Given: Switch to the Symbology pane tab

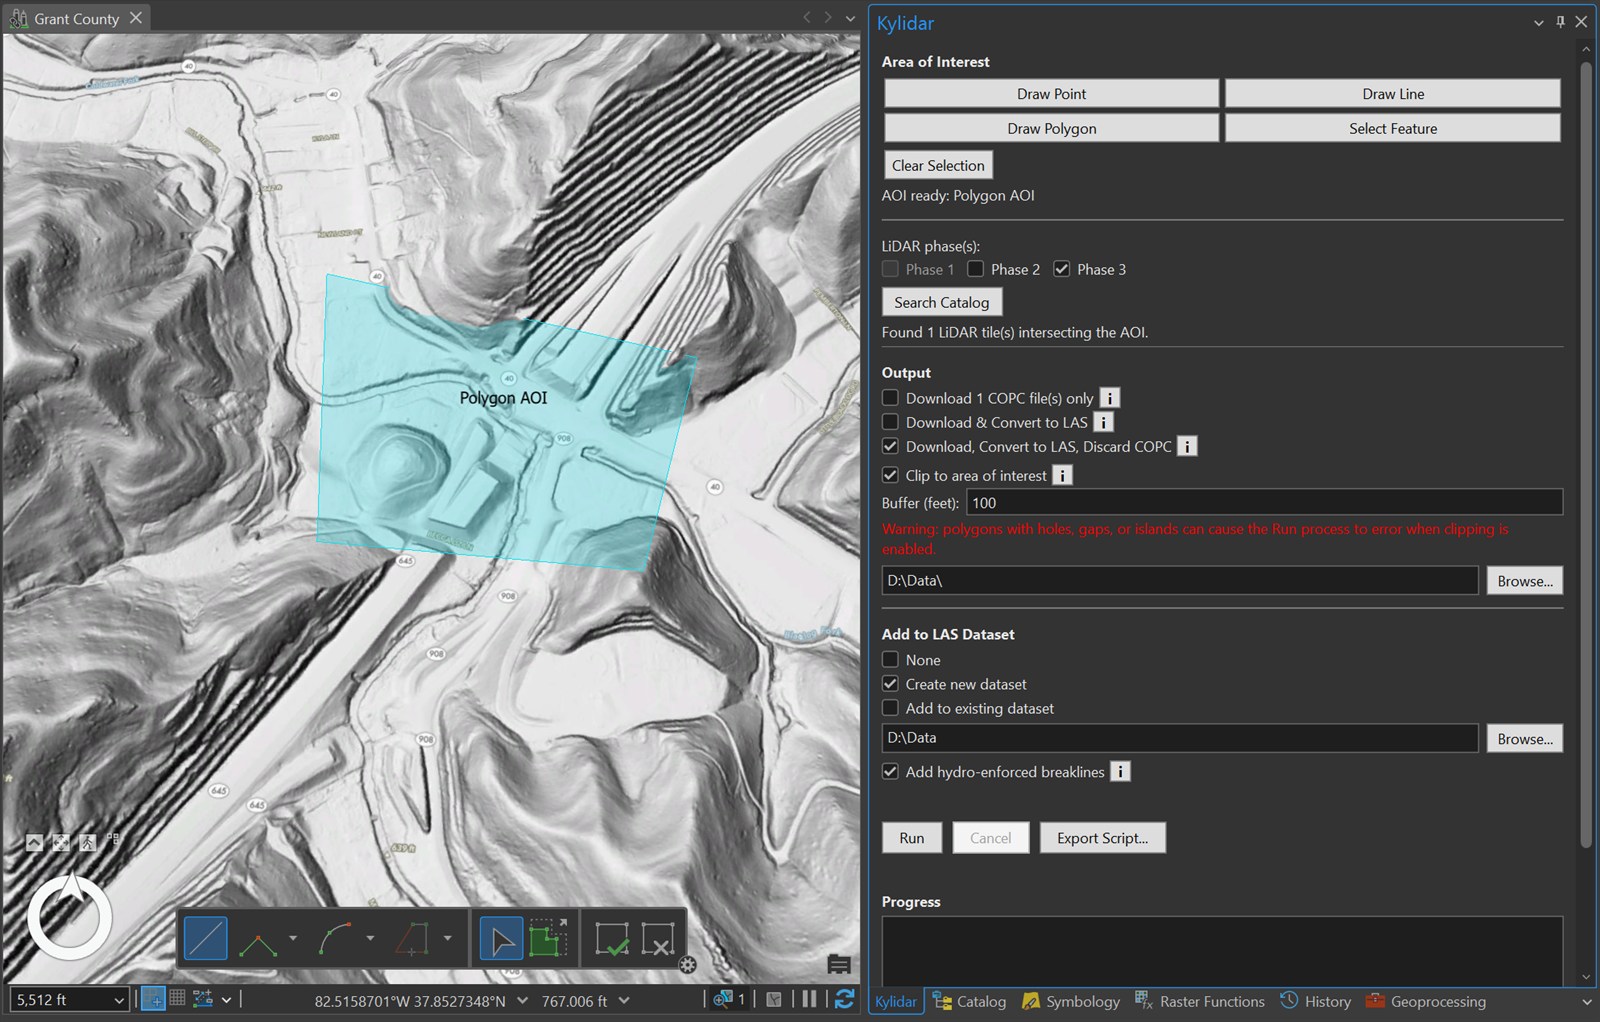Looking at the screenshot, I should tap(1071, 1001).
